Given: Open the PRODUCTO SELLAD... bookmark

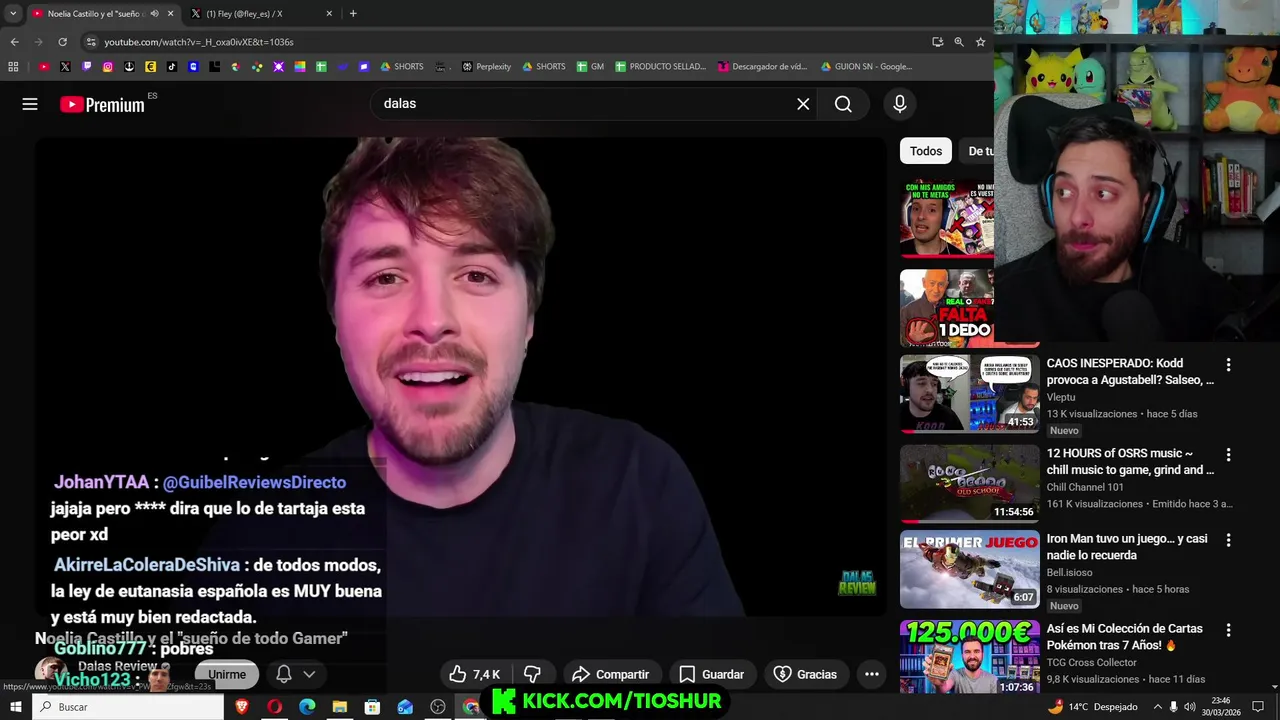Looking at the screenshot, I should [x=660, y=67].
